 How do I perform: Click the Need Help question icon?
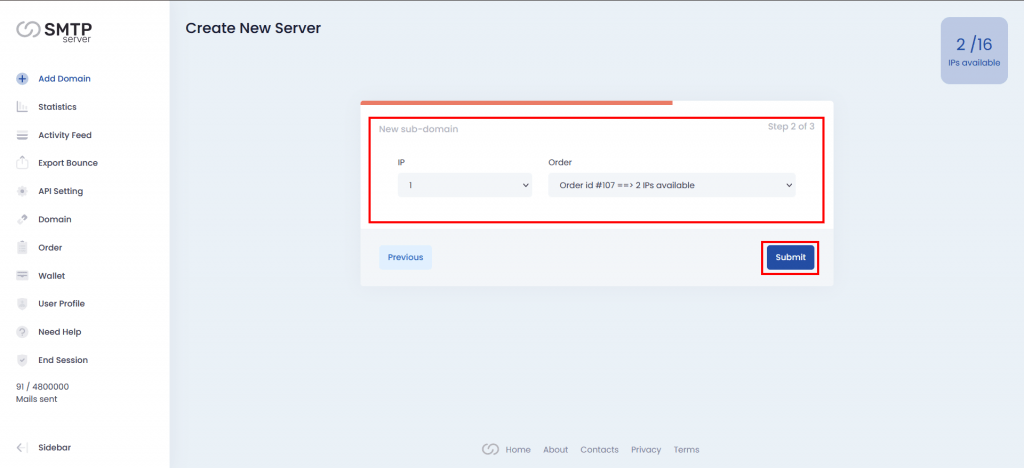[x=22, y=332]
